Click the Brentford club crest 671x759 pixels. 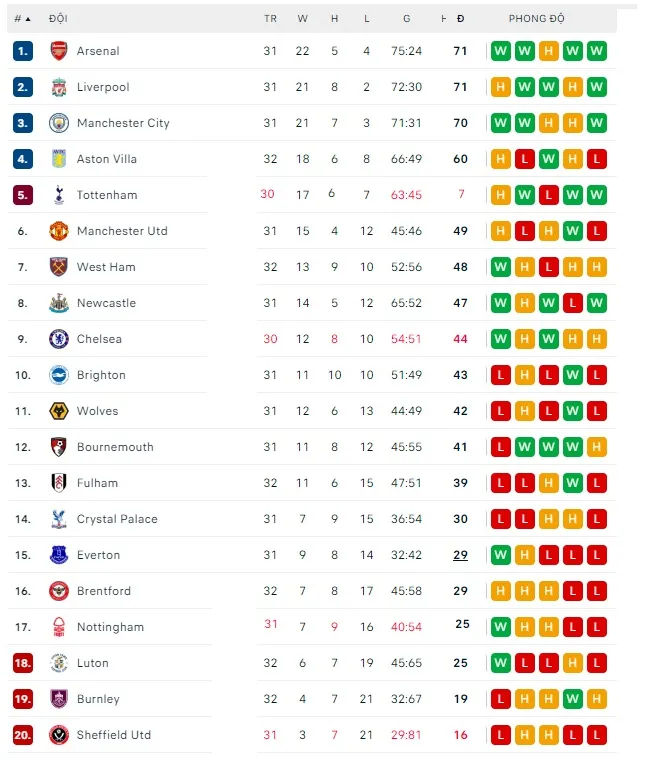[58, 591]
